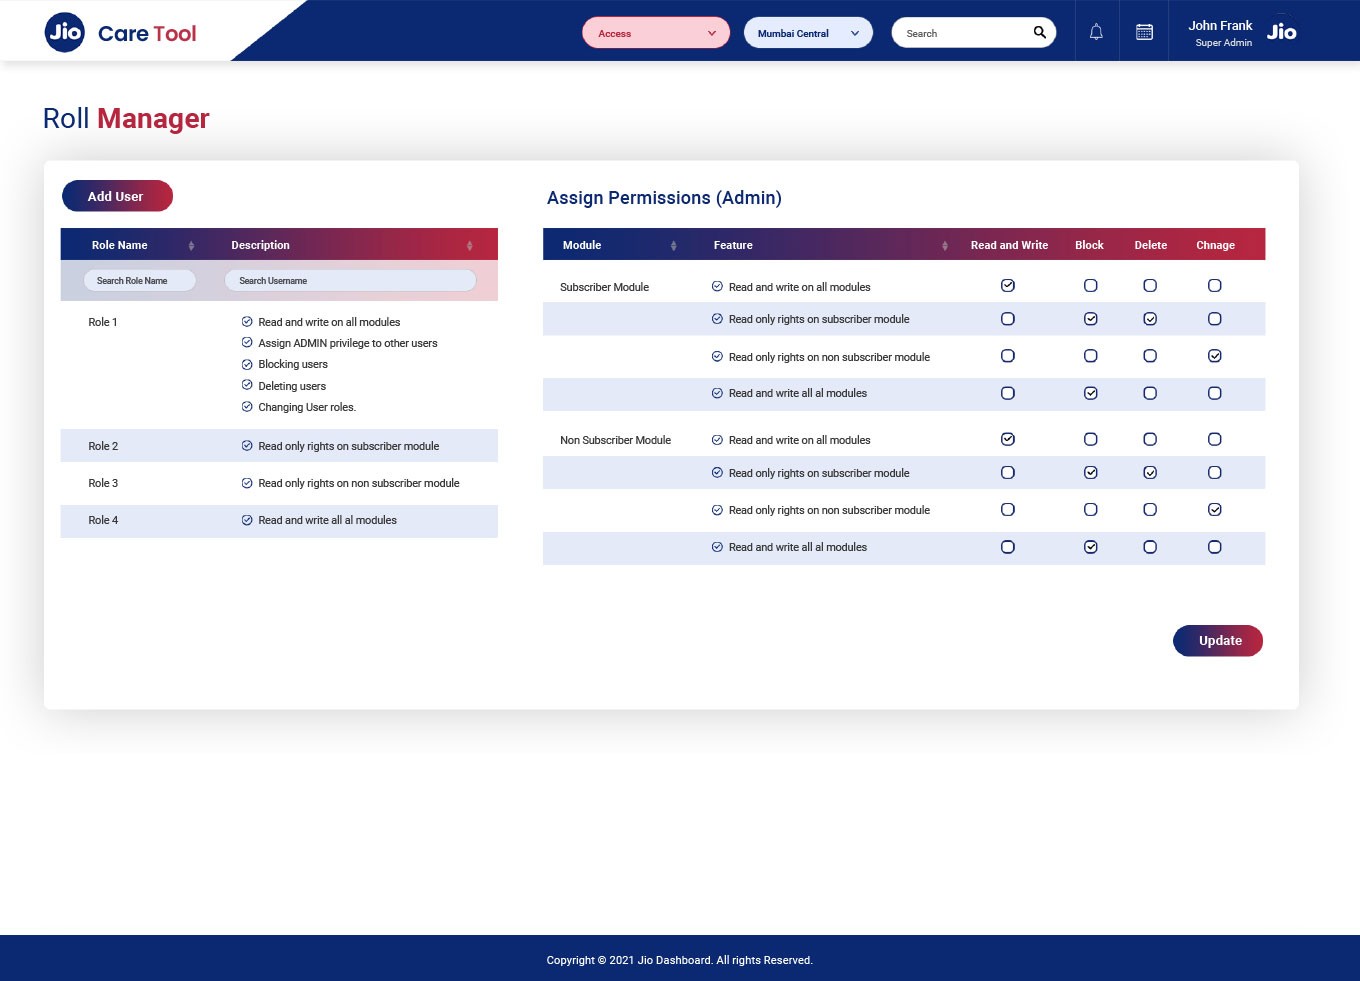
Task: Sort by Role Name column arrows
Action: [x=191, y=246]
